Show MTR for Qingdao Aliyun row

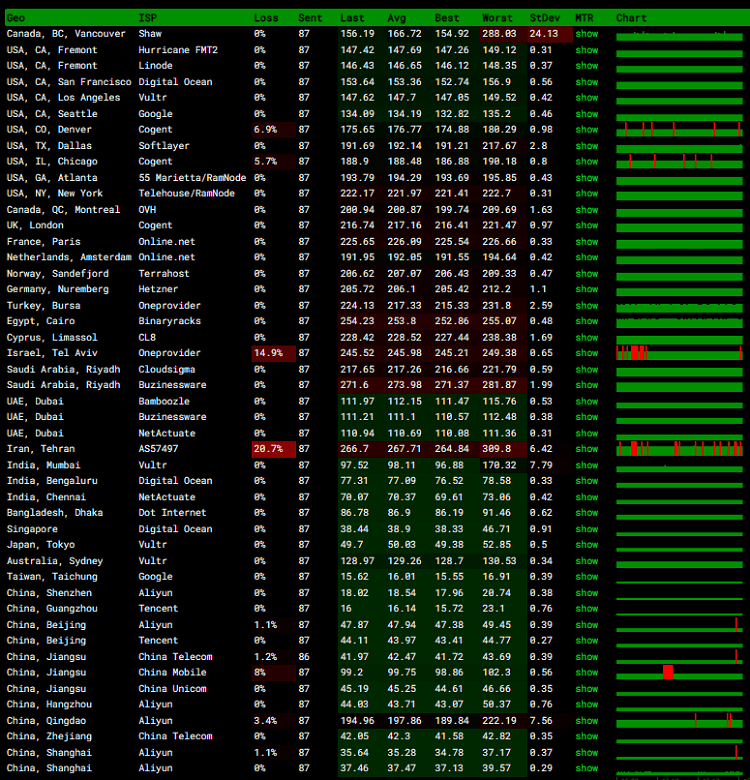[587, 720]
